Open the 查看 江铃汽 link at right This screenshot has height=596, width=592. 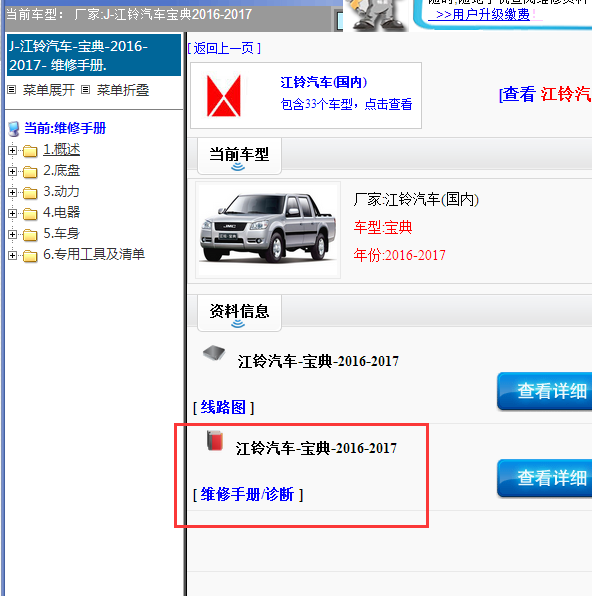545,94
